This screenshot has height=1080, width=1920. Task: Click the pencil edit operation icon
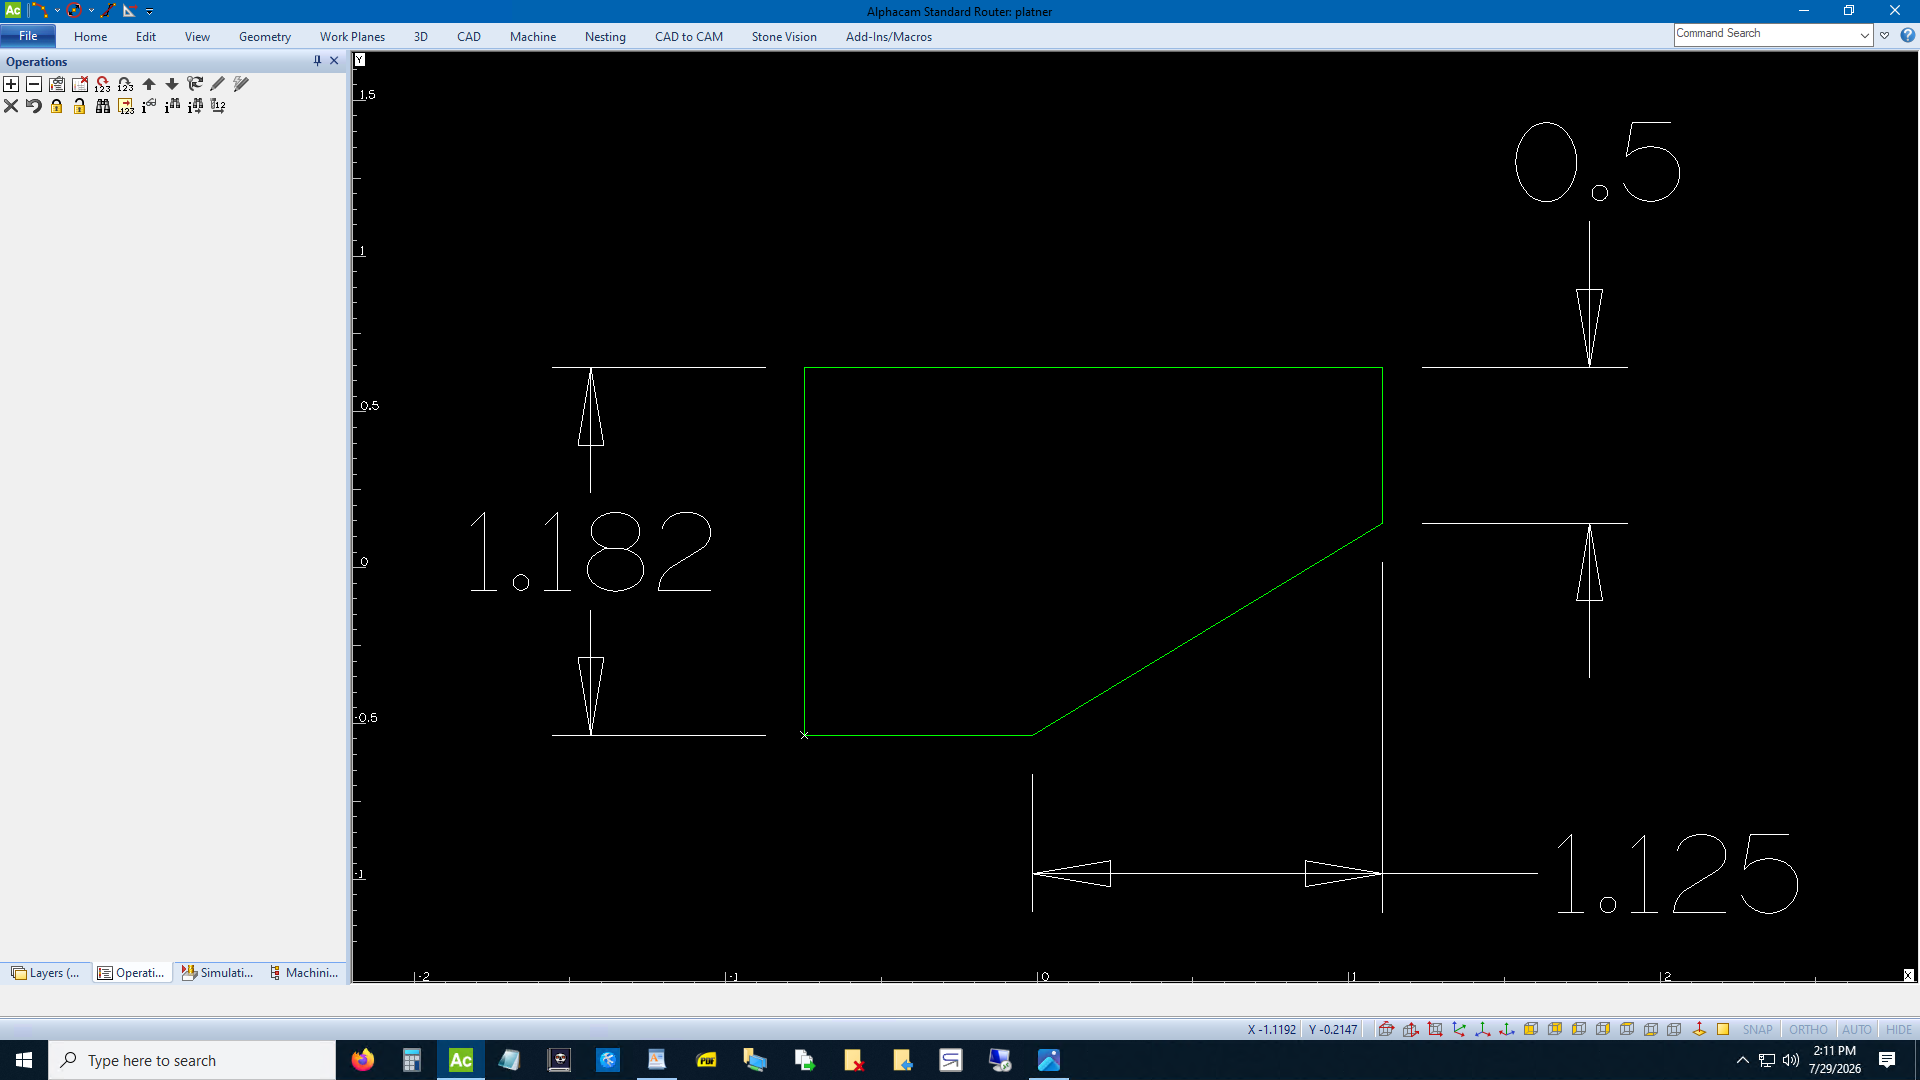pos(218,84)
